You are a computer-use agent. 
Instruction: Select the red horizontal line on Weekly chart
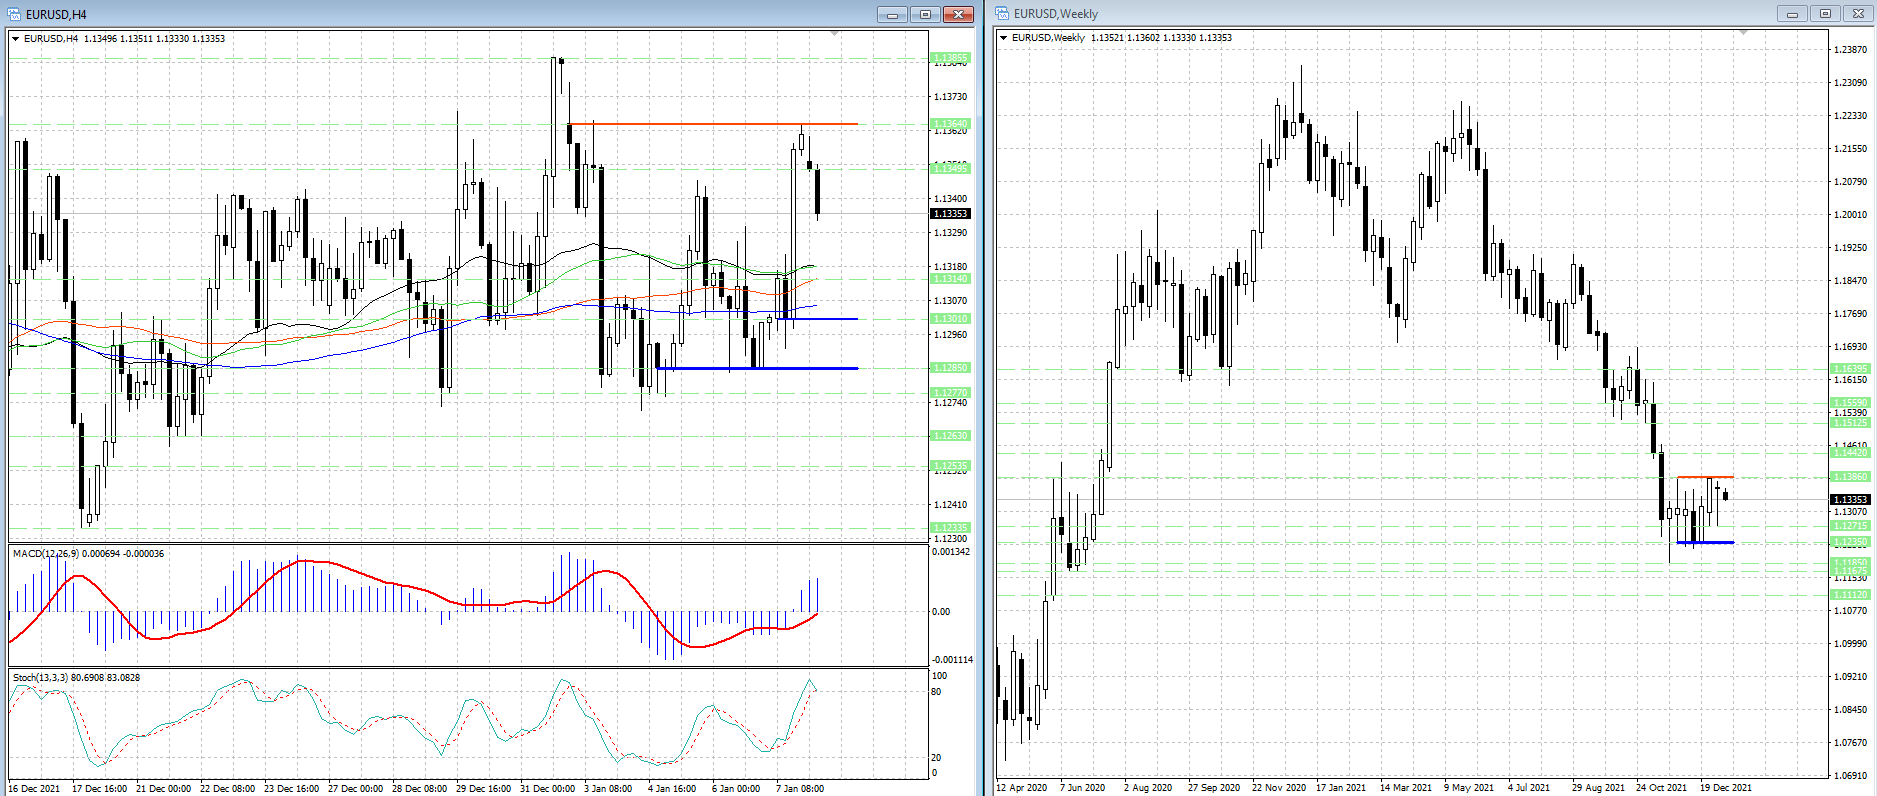point(1705,477)
